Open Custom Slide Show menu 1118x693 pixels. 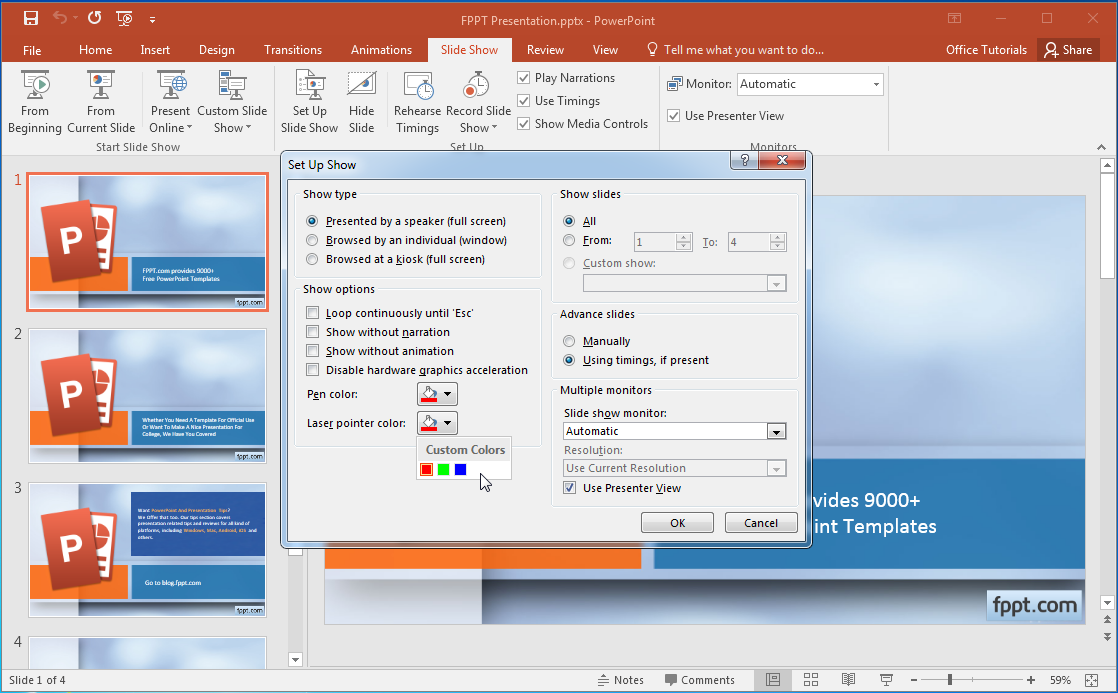point(232,100)
